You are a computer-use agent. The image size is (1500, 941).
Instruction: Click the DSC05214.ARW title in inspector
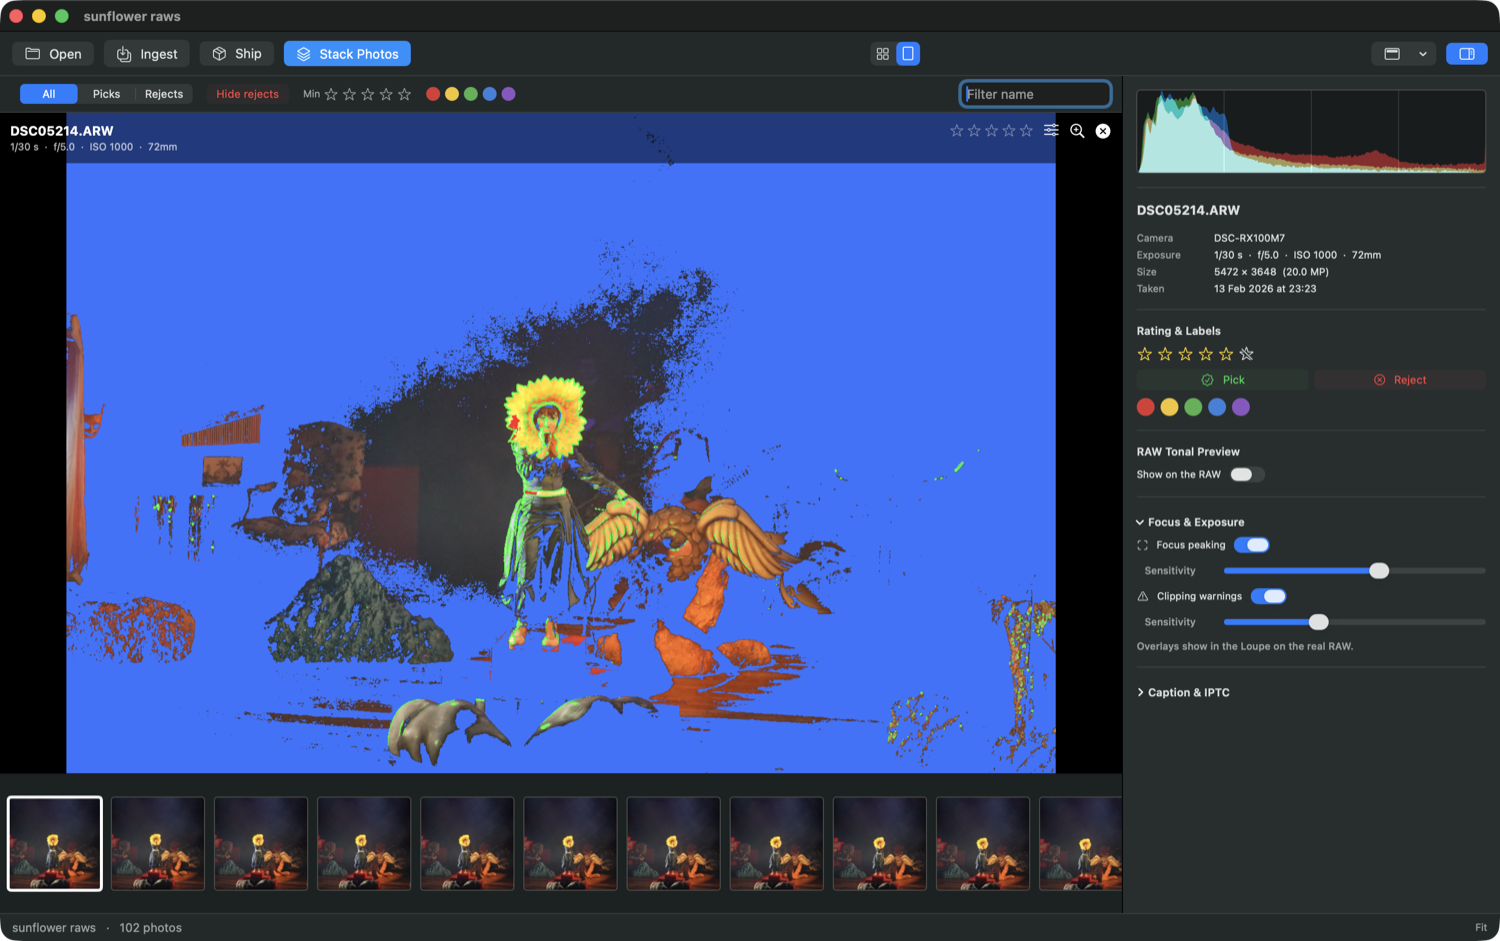point(1188,210)
